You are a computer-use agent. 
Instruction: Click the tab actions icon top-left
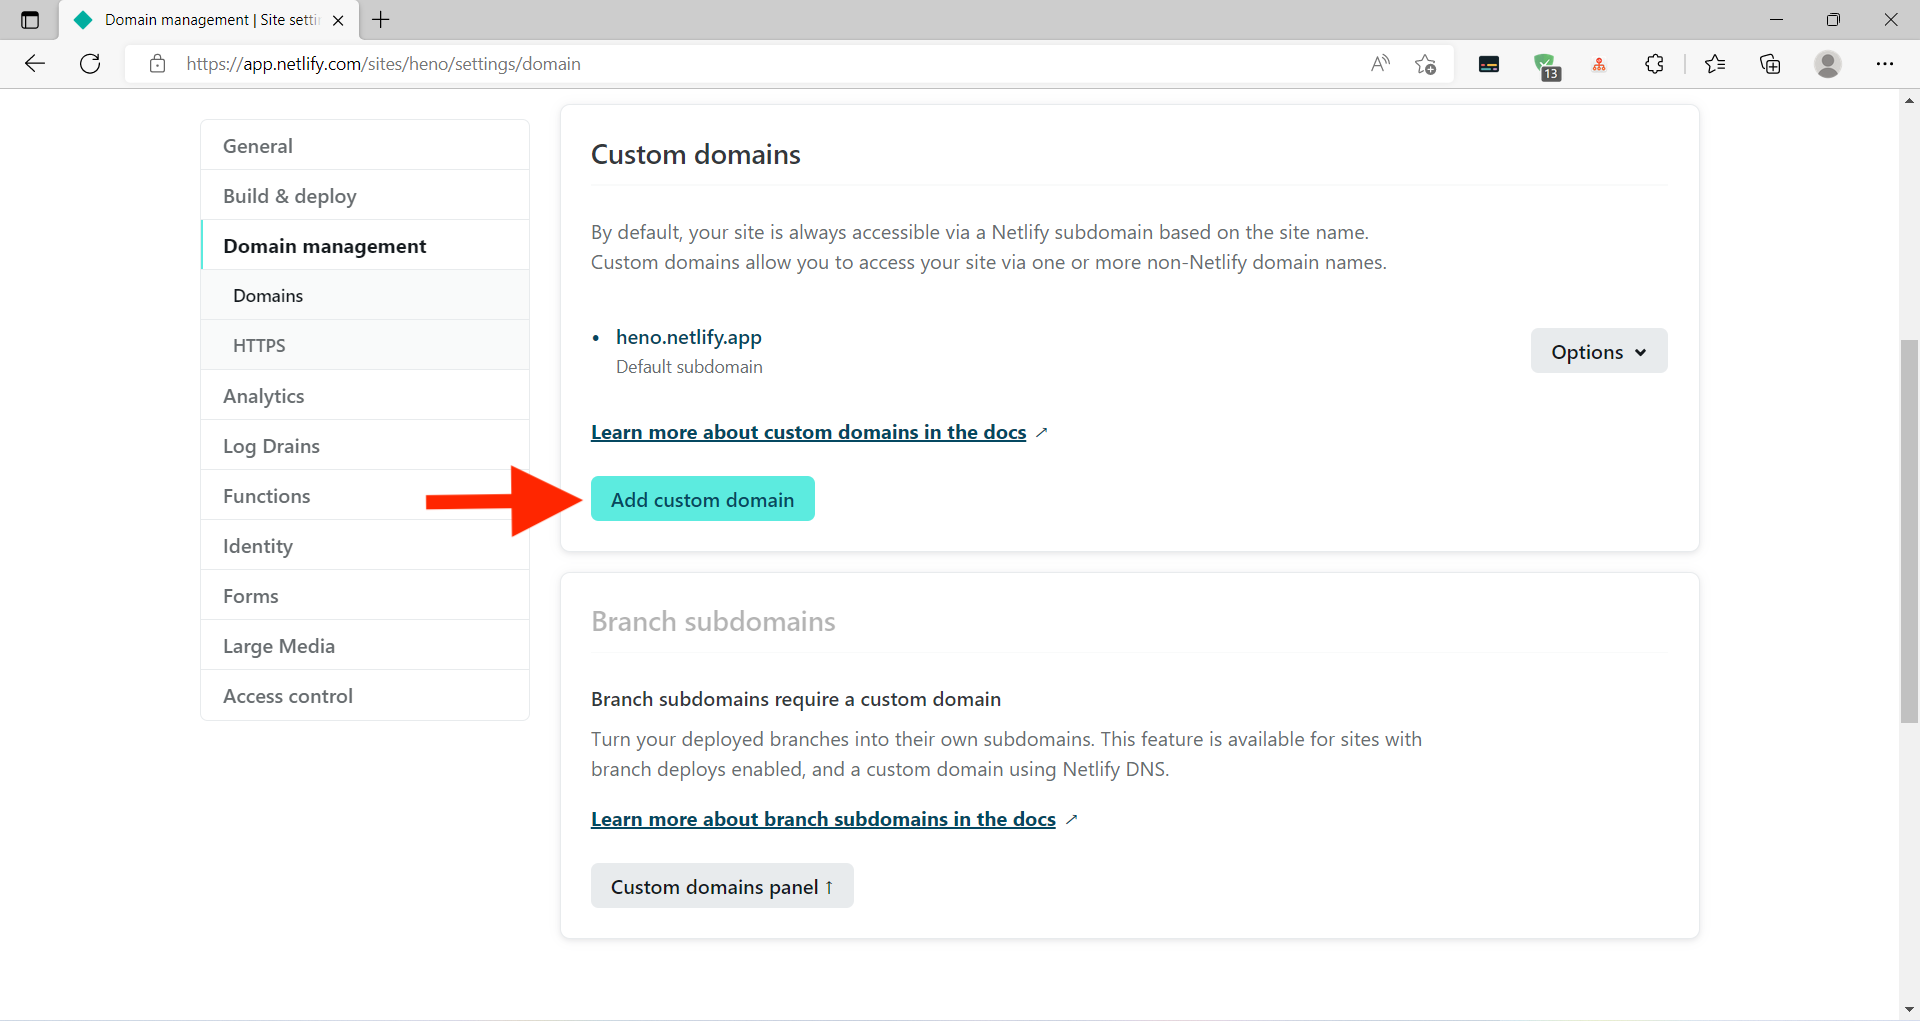point(29,20)
